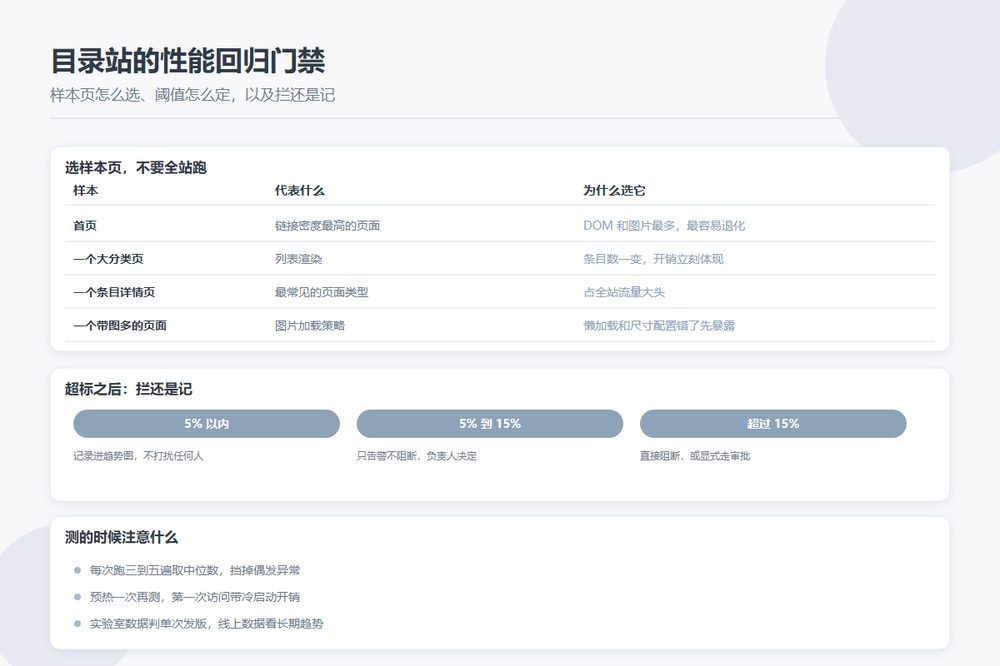Click the heading 测的时候注意什么
The height and width of the screenshot is (666, 1000).
(x=121, y=537)
